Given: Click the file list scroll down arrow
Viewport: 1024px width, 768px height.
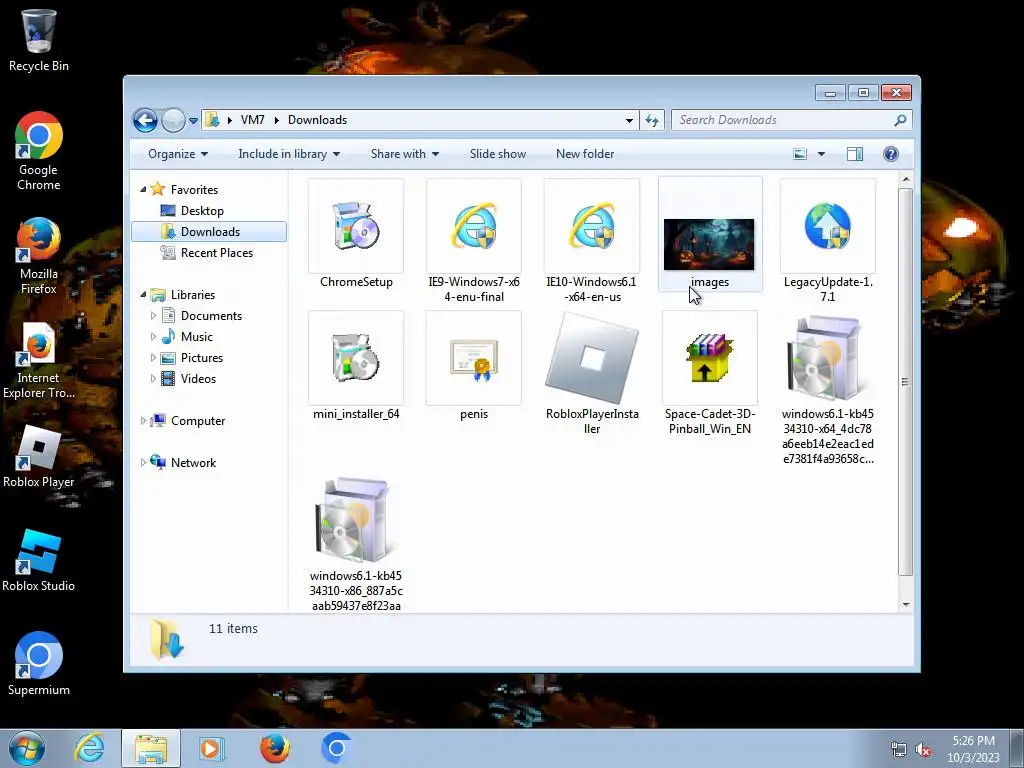Looking at the screenshot, I should pos(906,605).
